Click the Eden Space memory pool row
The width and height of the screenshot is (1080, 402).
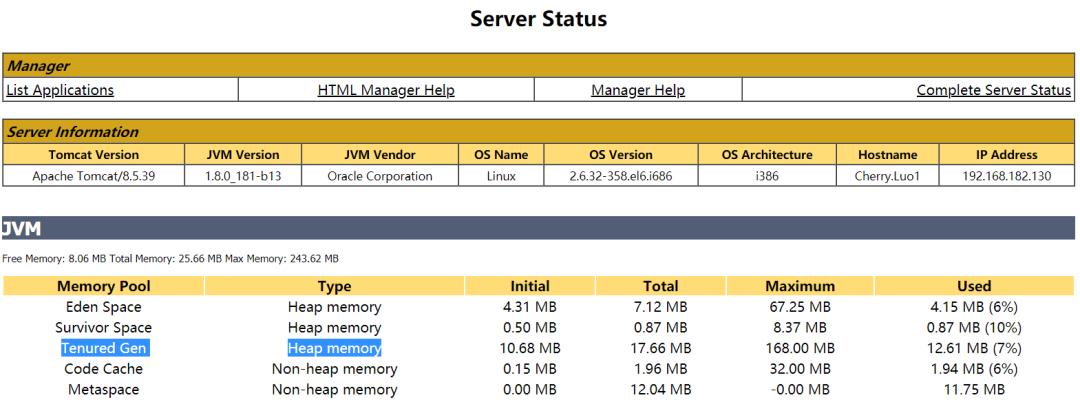(103, 307)
